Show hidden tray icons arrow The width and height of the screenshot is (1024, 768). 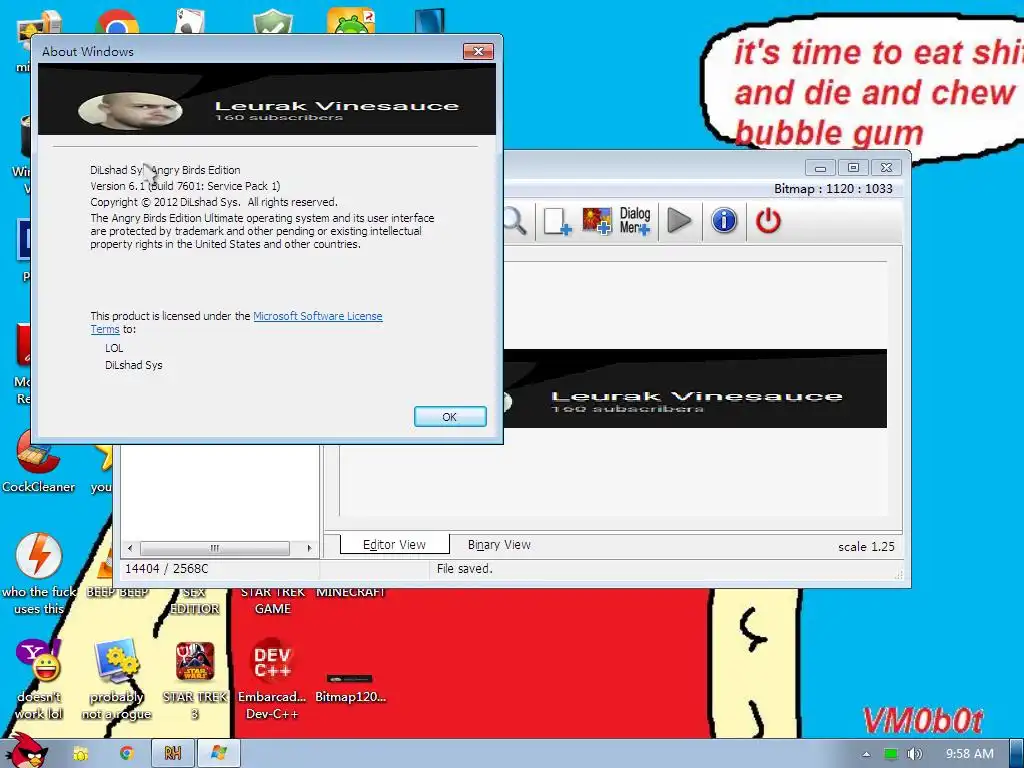(x=866, y=754)
